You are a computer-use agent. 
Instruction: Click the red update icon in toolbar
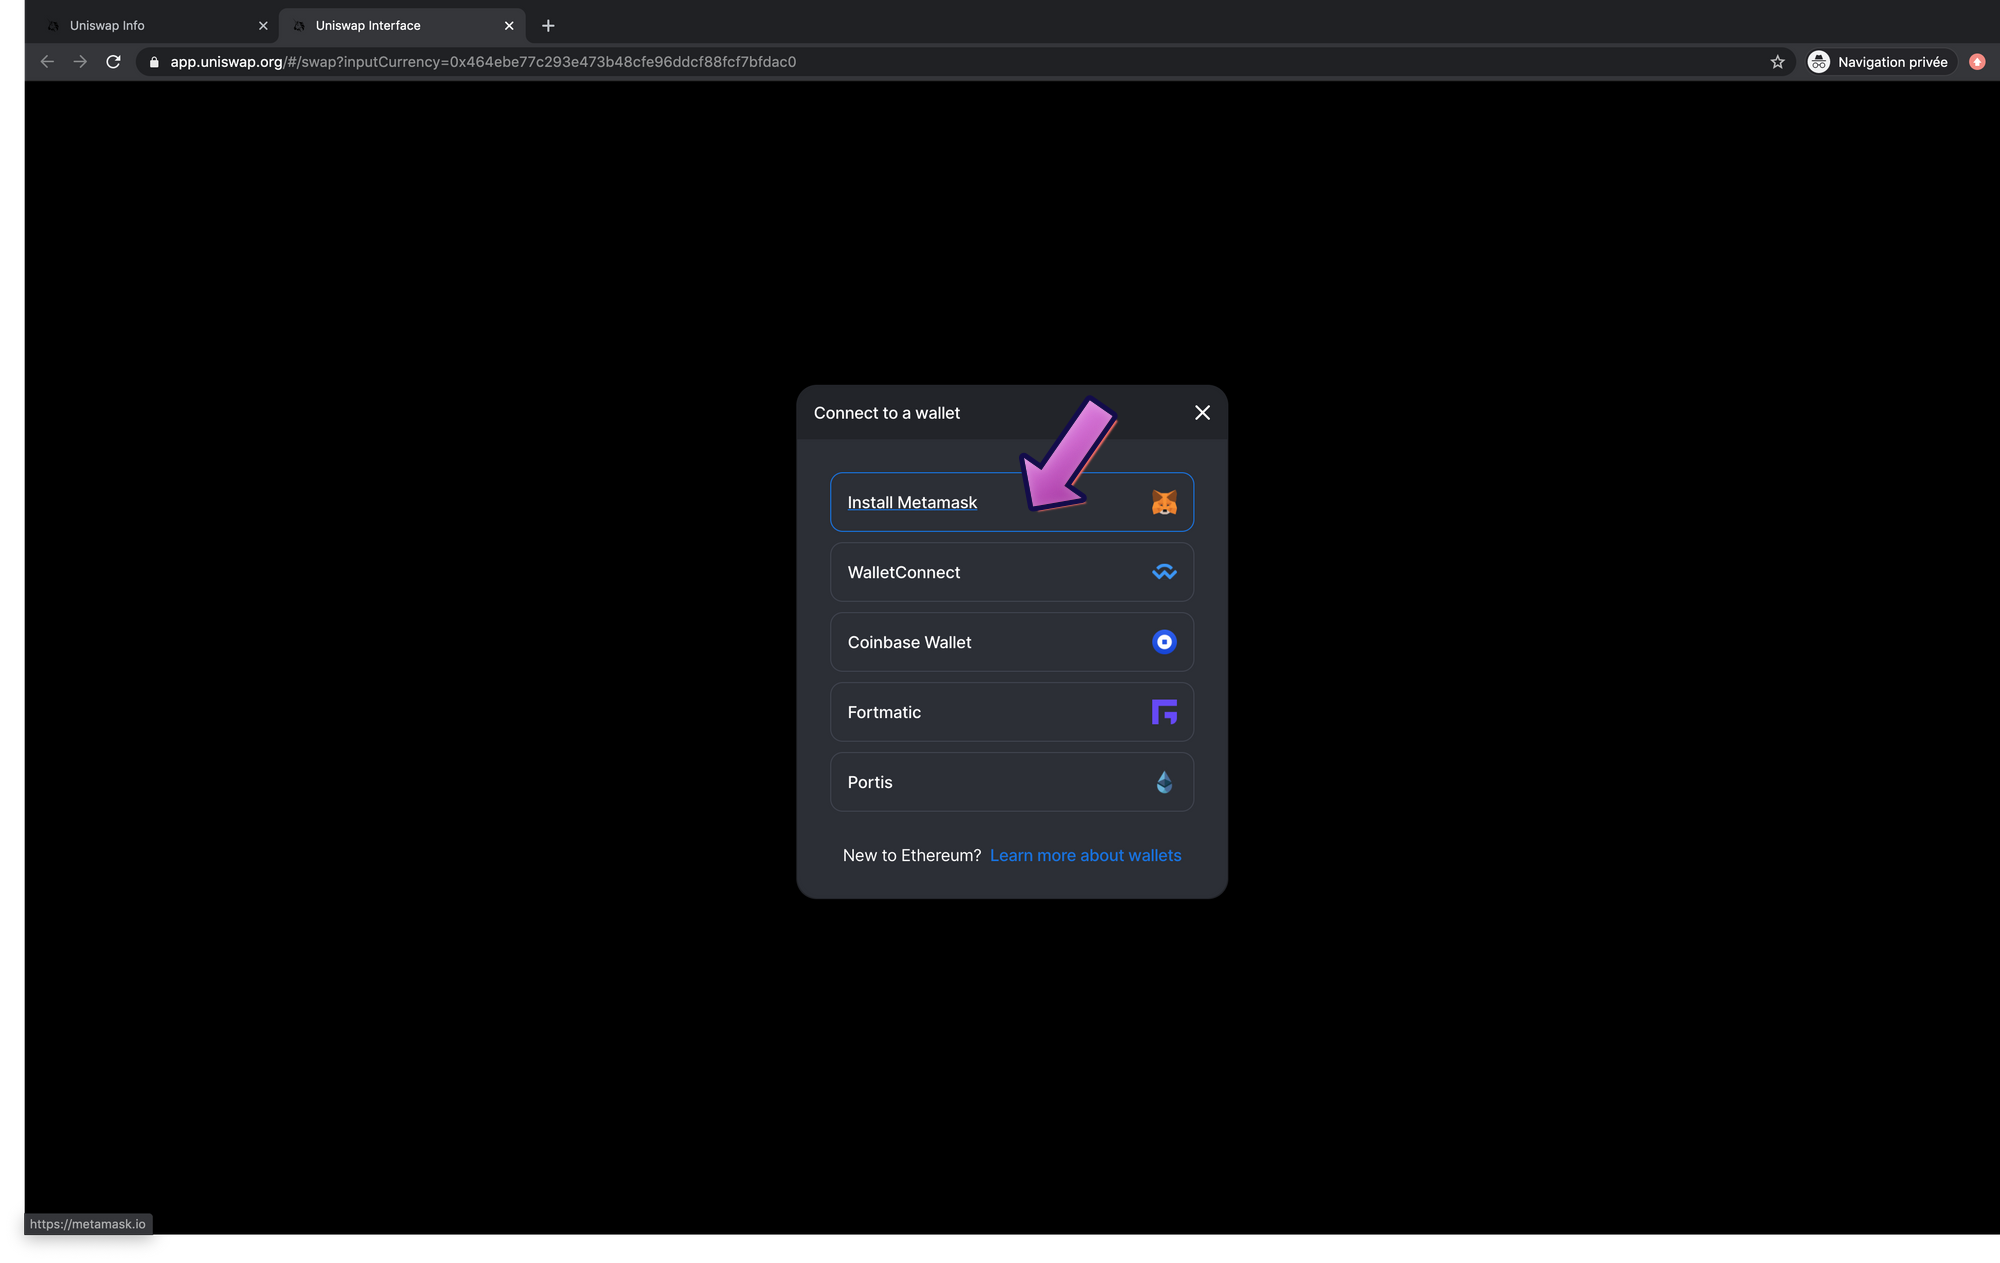point(1977,62)
